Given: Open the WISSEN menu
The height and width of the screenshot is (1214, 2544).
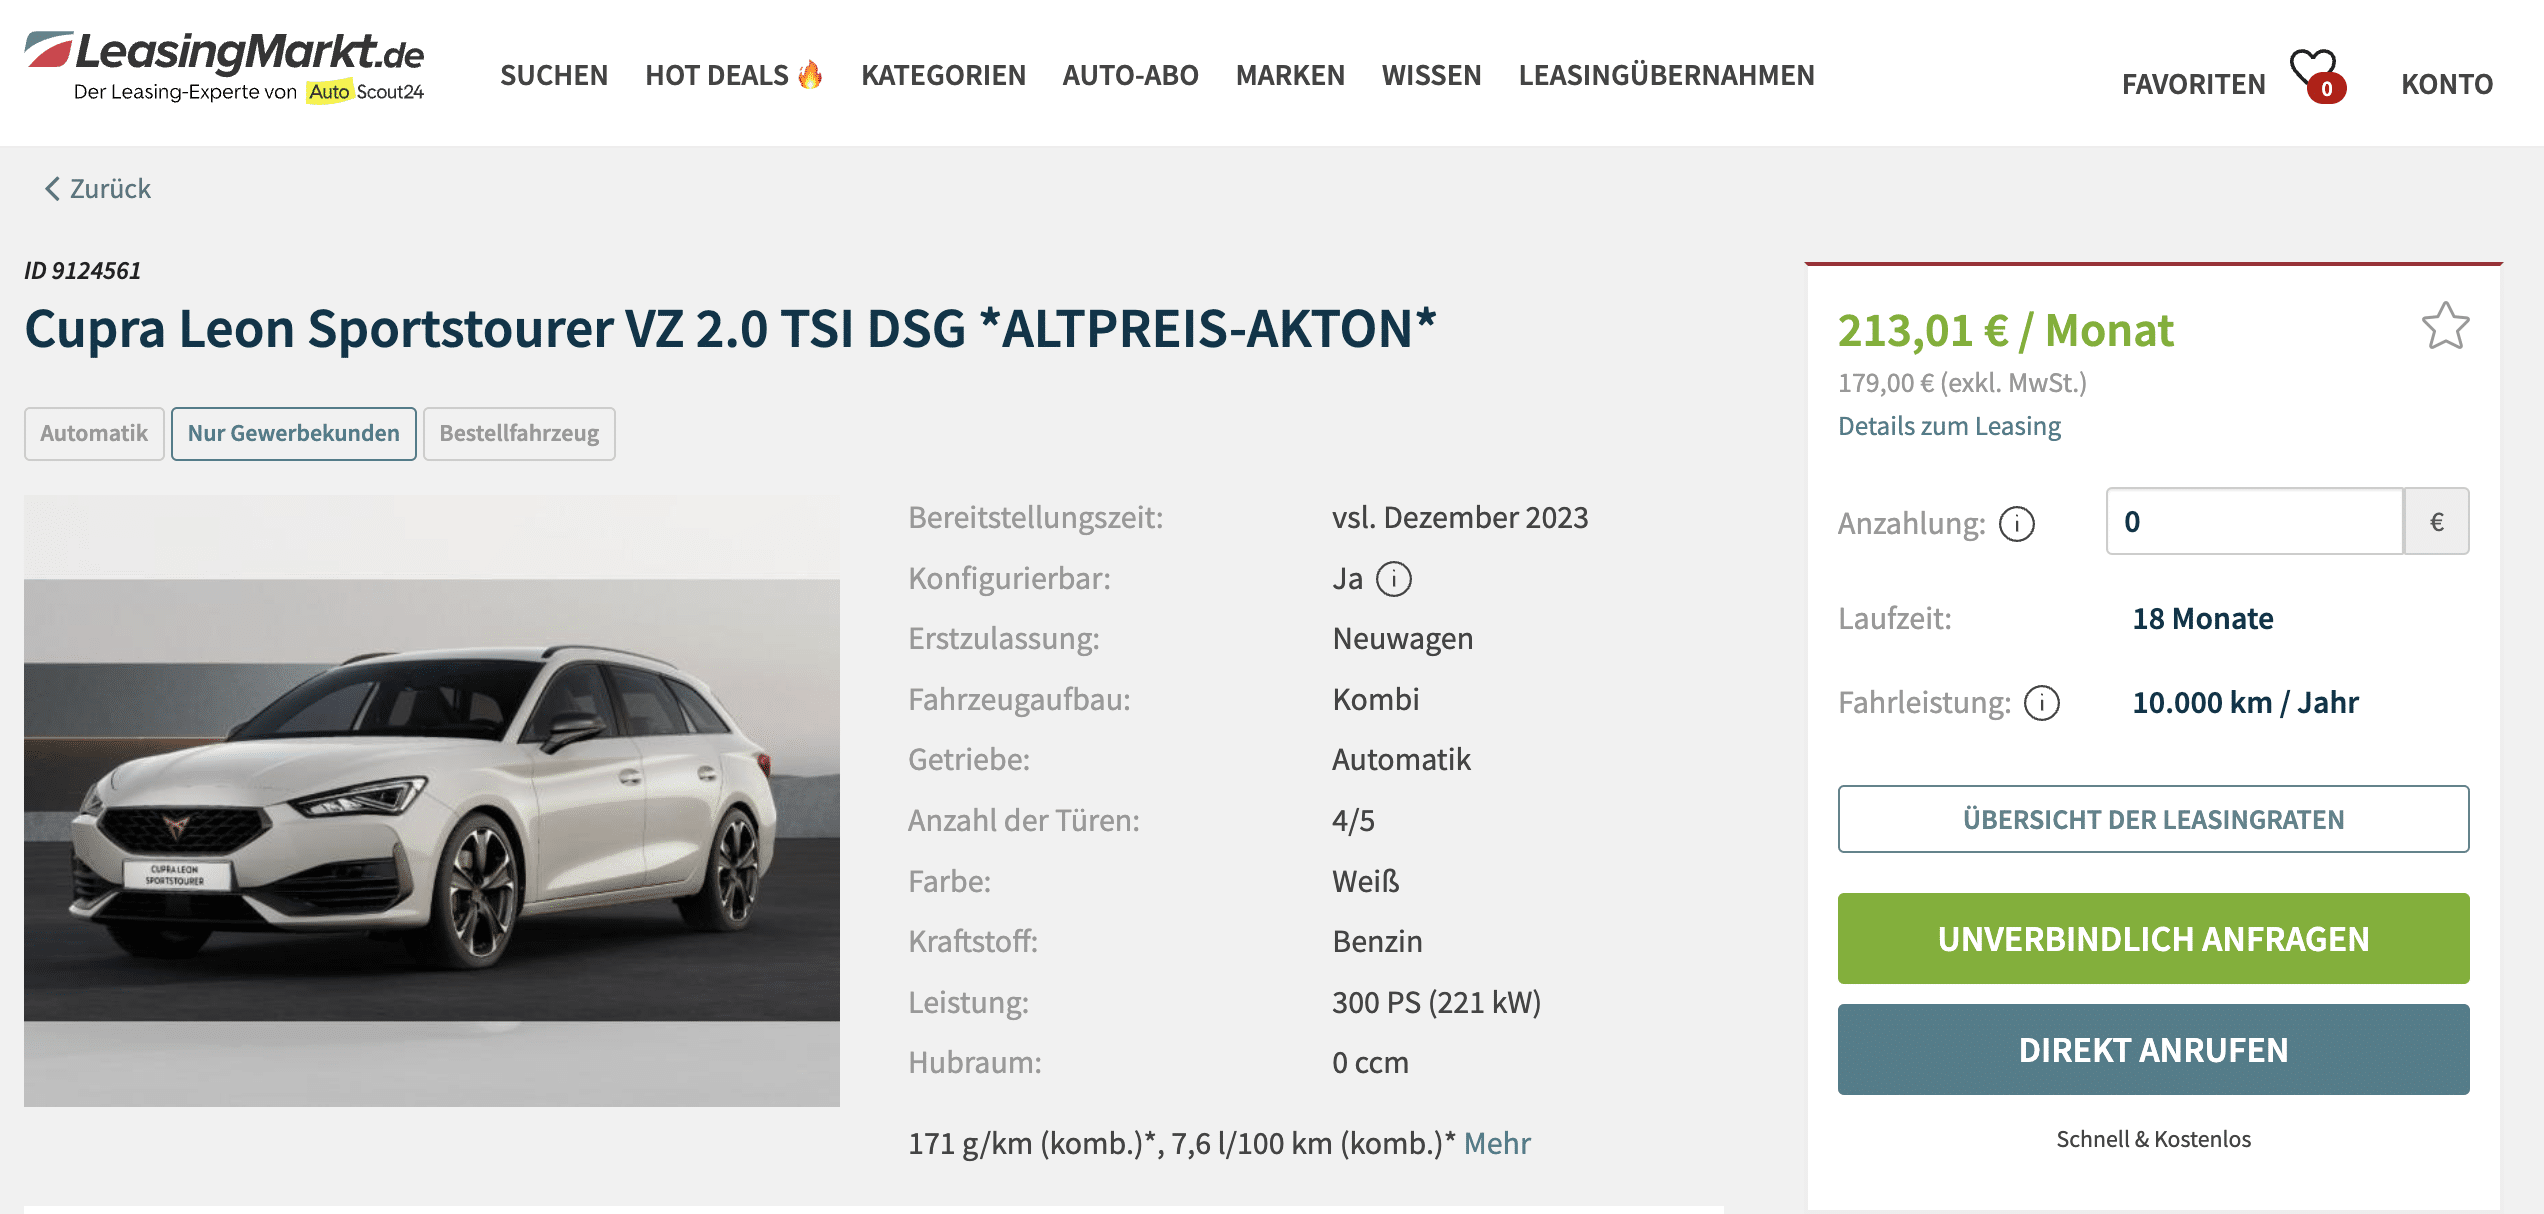Looking at the screenshot, I should click(1431, 75).
